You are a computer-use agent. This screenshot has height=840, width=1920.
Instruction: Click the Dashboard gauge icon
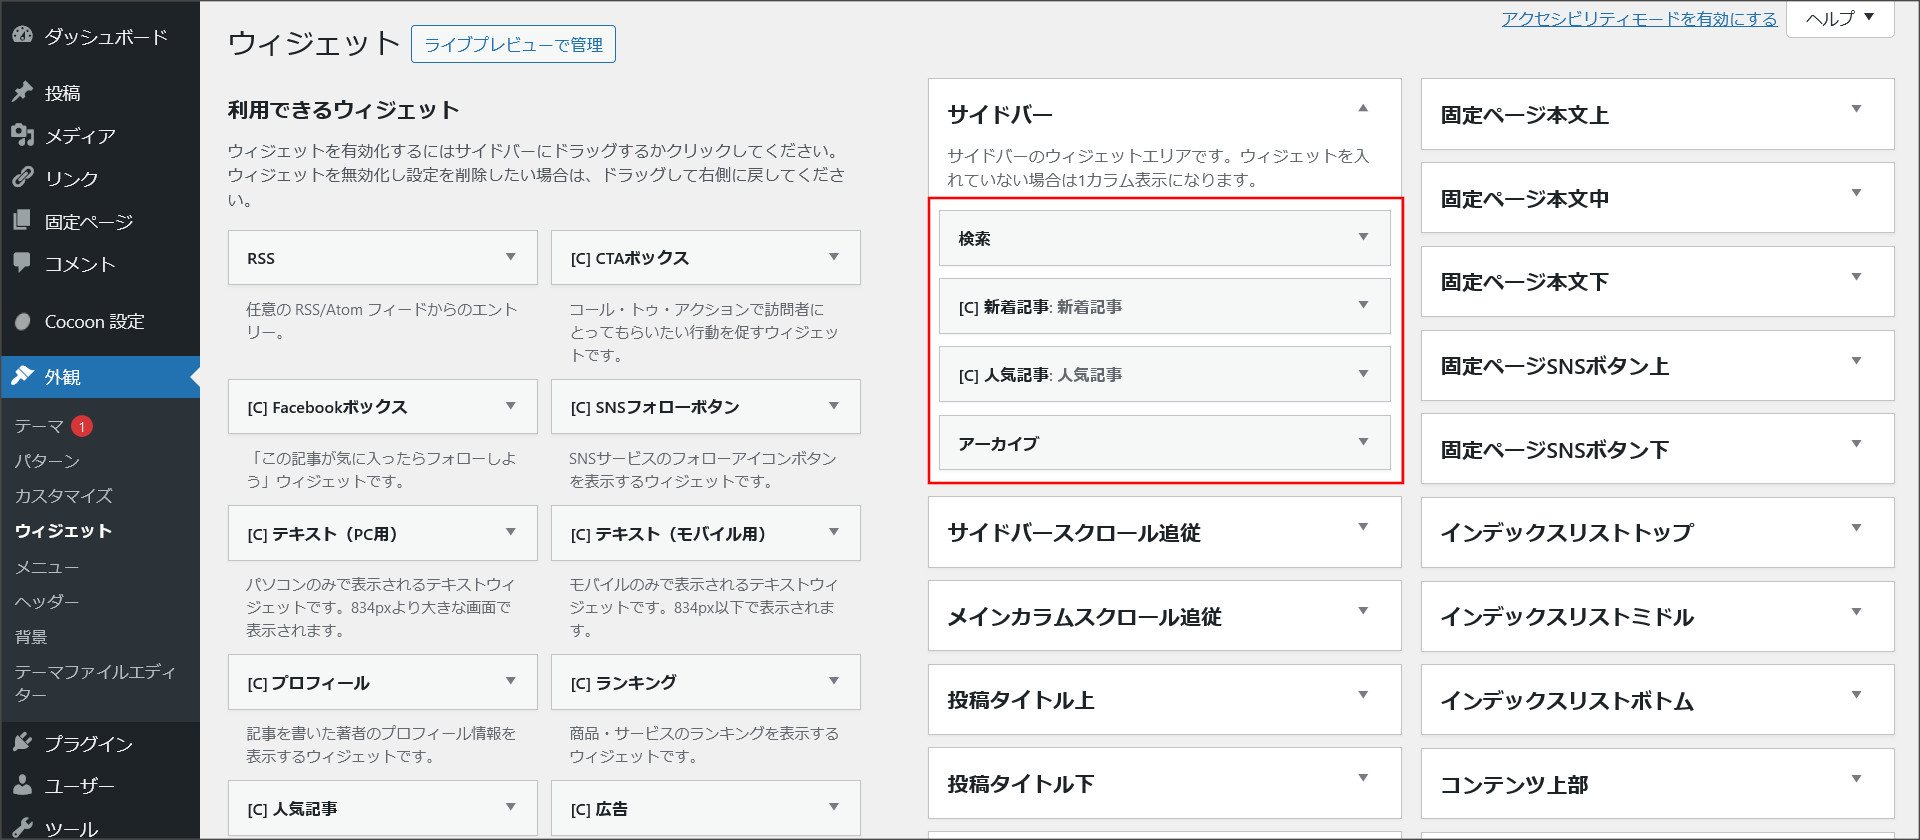[22, 35]
